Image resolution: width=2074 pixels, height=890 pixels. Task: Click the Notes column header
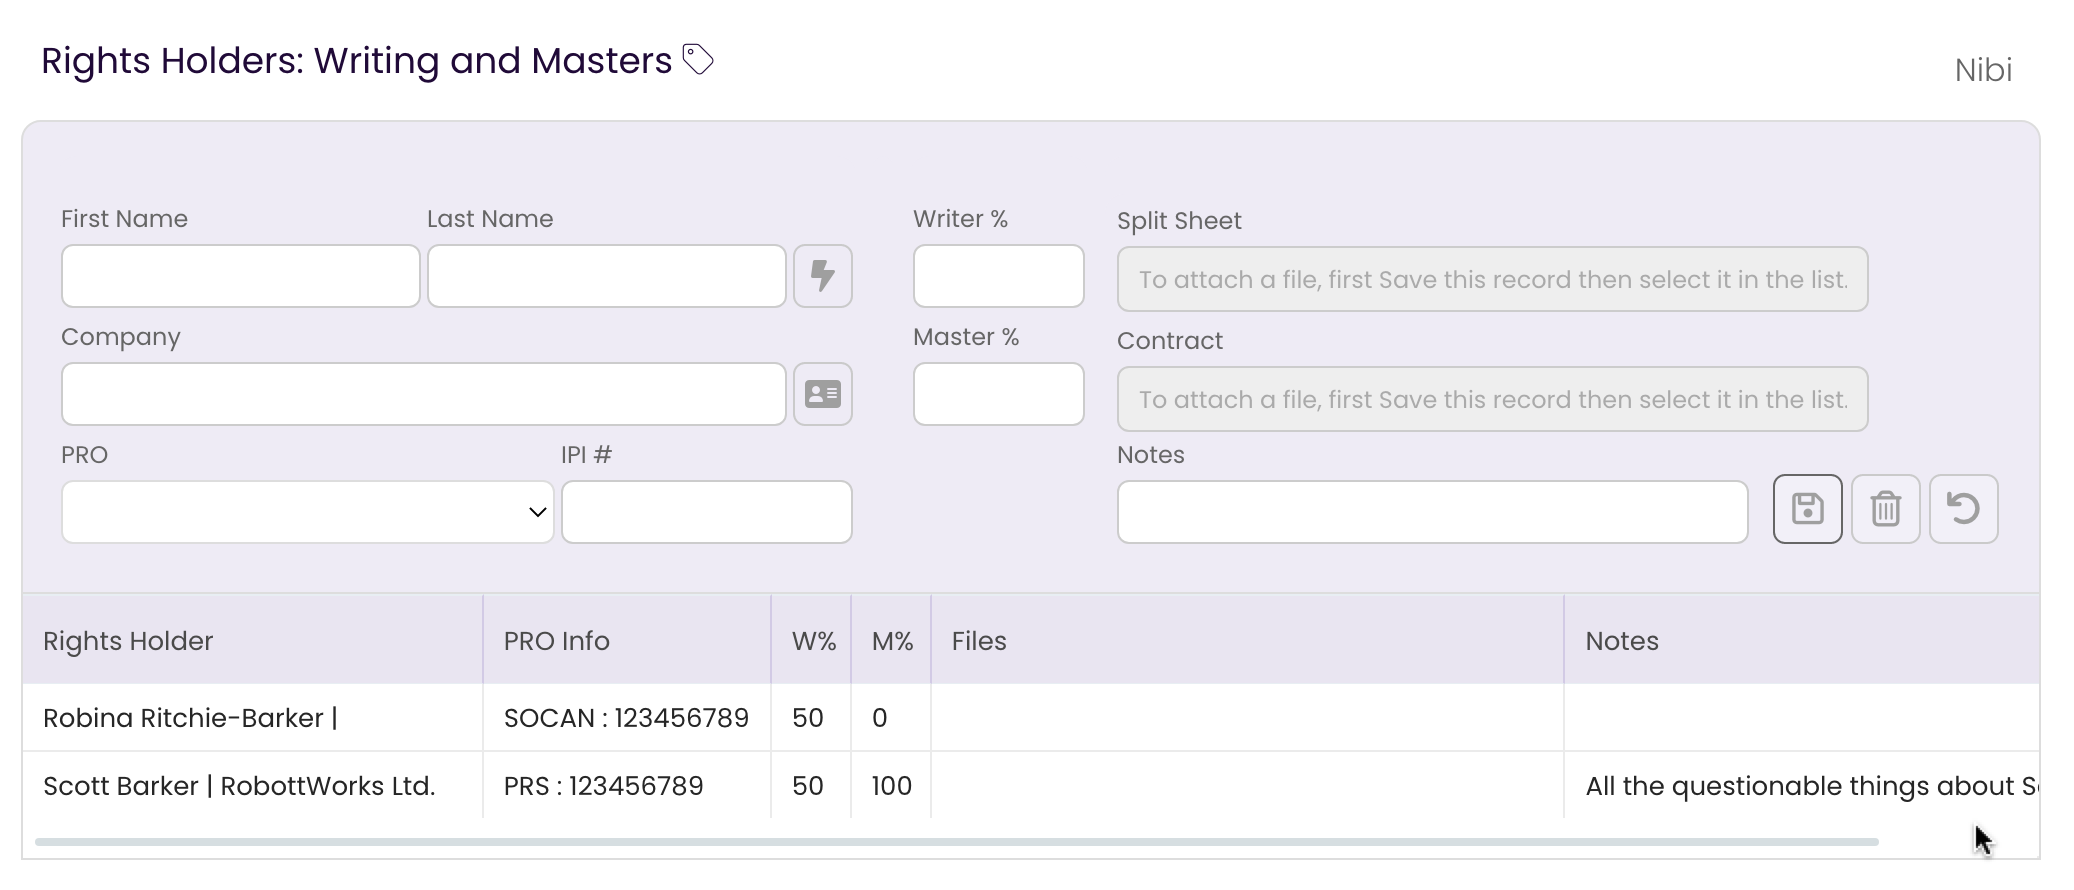[1802, 640]
